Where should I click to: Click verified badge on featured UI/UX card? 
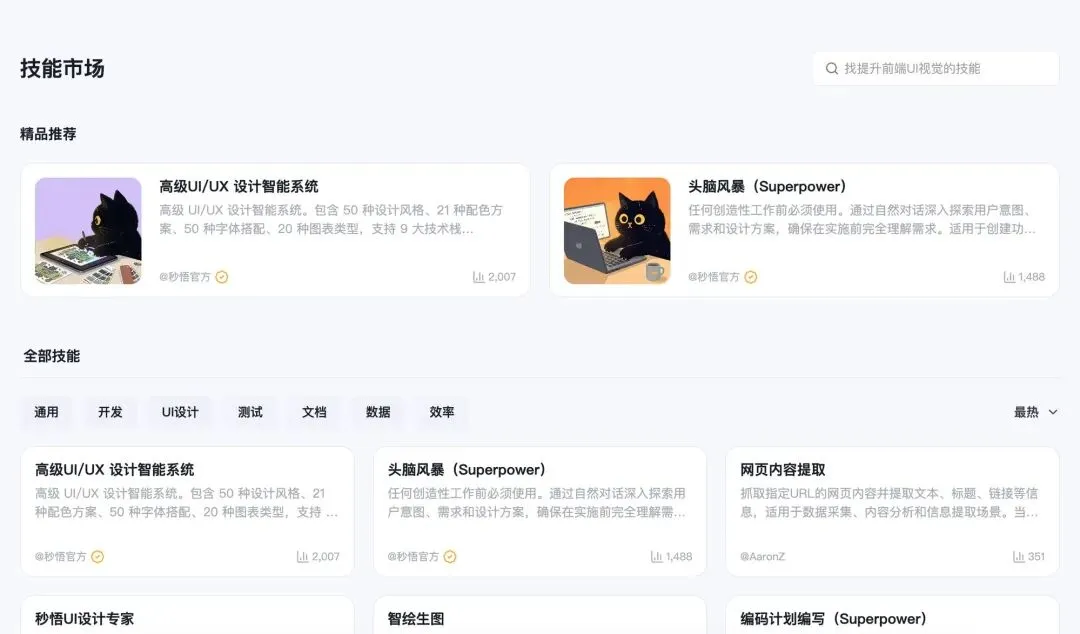click(222, 277)
